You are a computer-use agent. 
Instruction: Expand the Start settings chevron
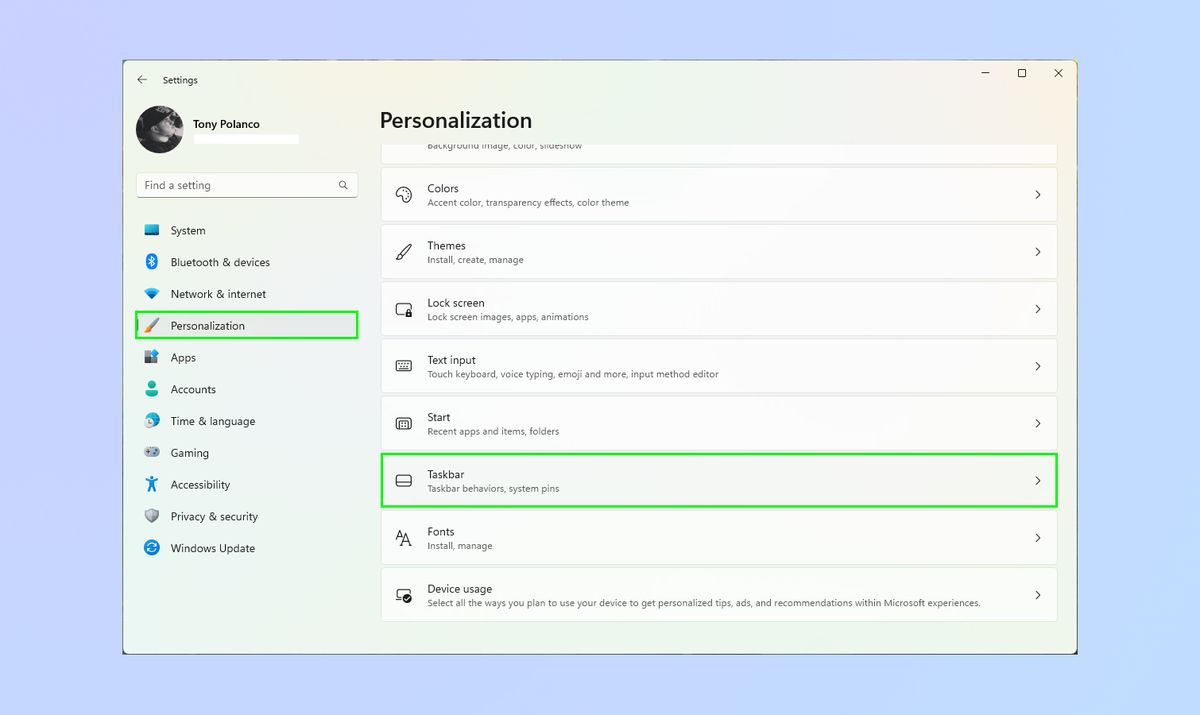[x=1038, y=424]
